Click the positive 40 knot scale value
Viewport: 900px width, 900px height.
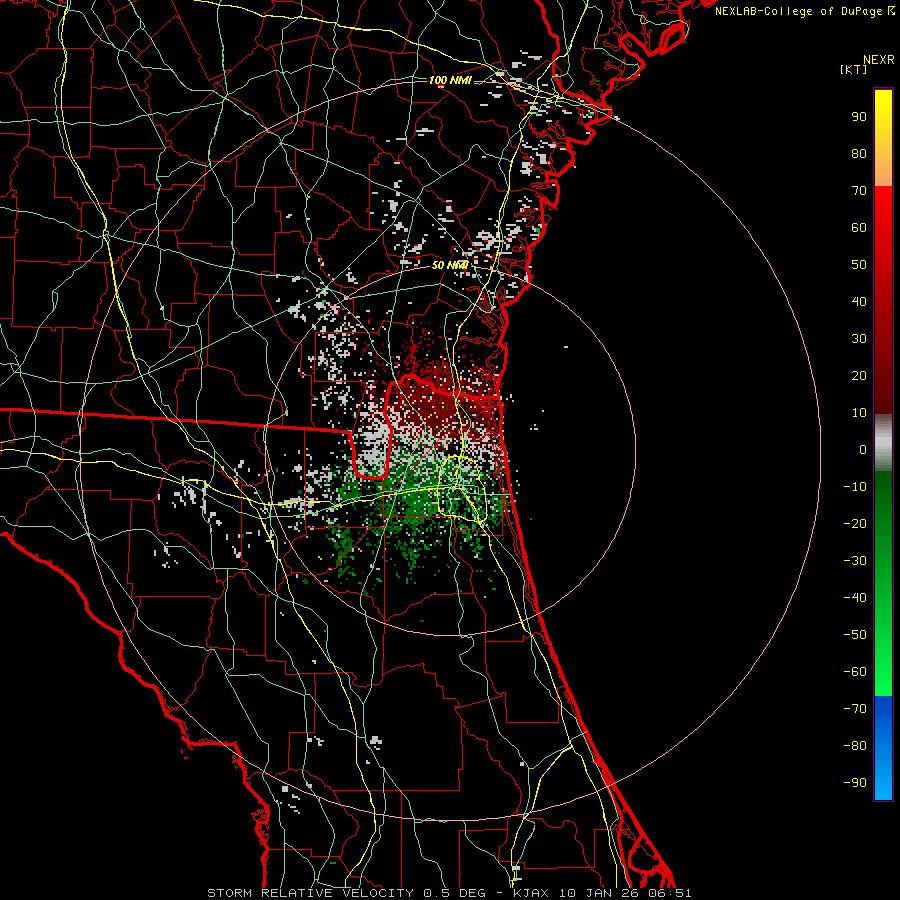pos(859,302)
